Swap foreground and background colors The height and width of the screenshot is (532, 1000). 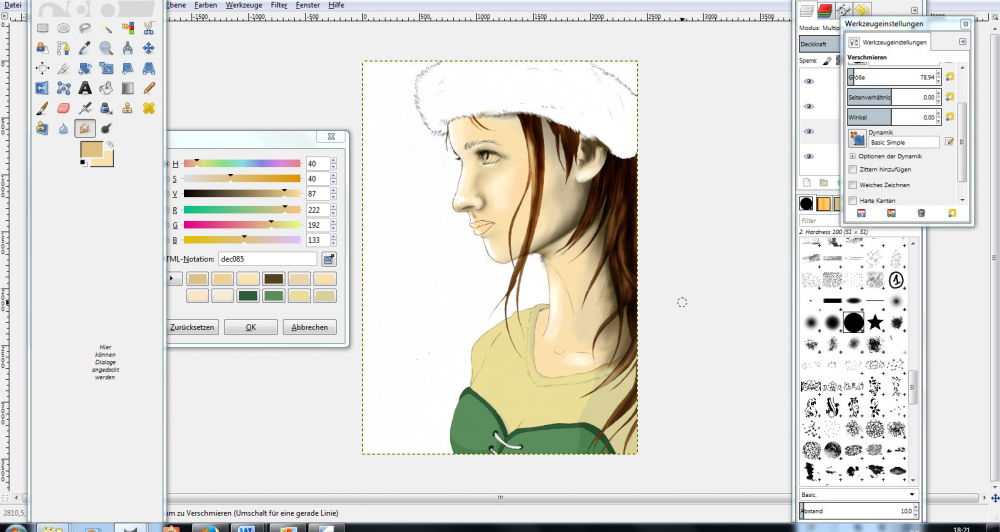(110, 144)
